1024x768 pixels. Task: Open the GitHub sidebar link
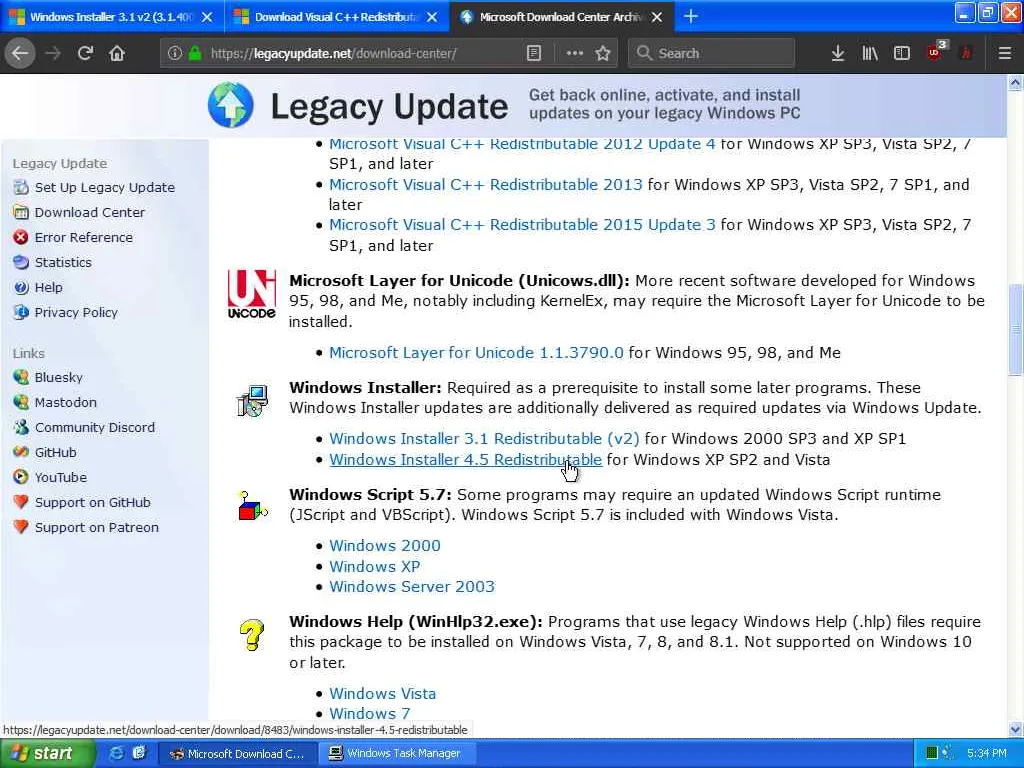coord(56,452)
